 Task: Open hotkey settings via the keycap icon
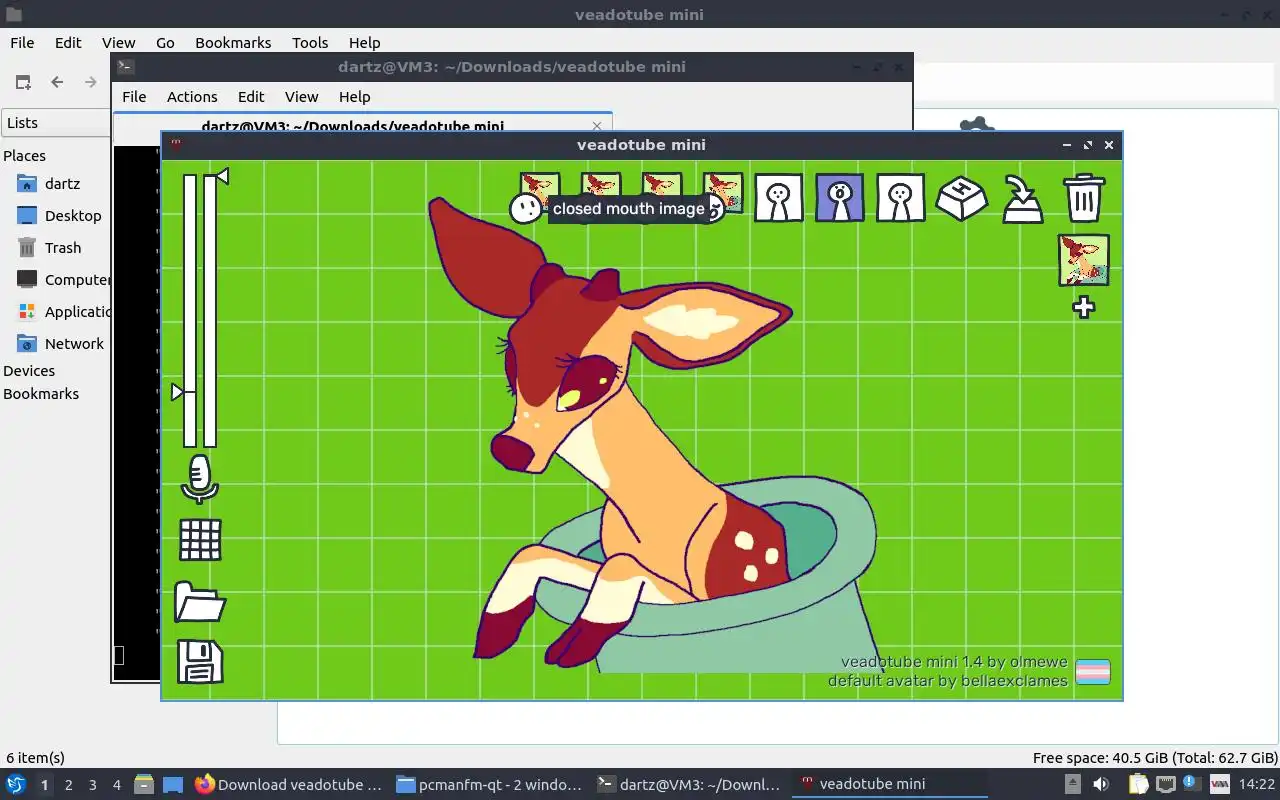point(961,197)
